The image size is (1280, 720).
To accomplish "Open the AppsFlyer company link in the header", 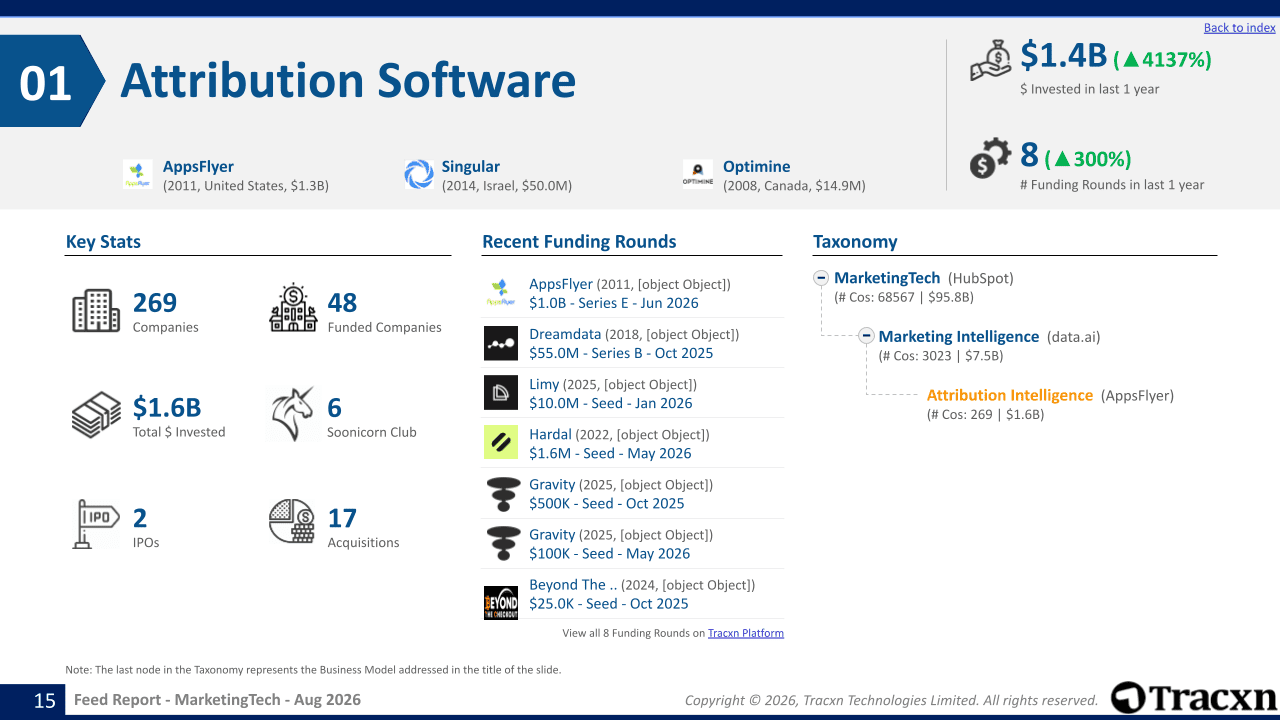I will pos(198,167).
